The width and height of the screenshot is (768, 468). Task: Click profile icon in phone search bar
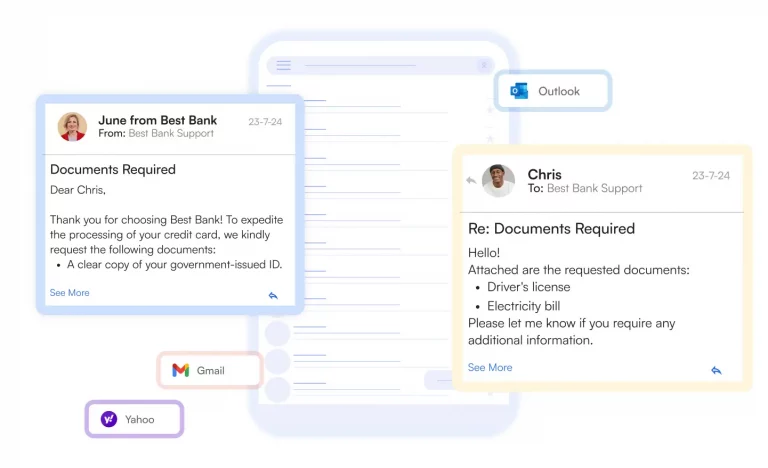click(483, 65)
